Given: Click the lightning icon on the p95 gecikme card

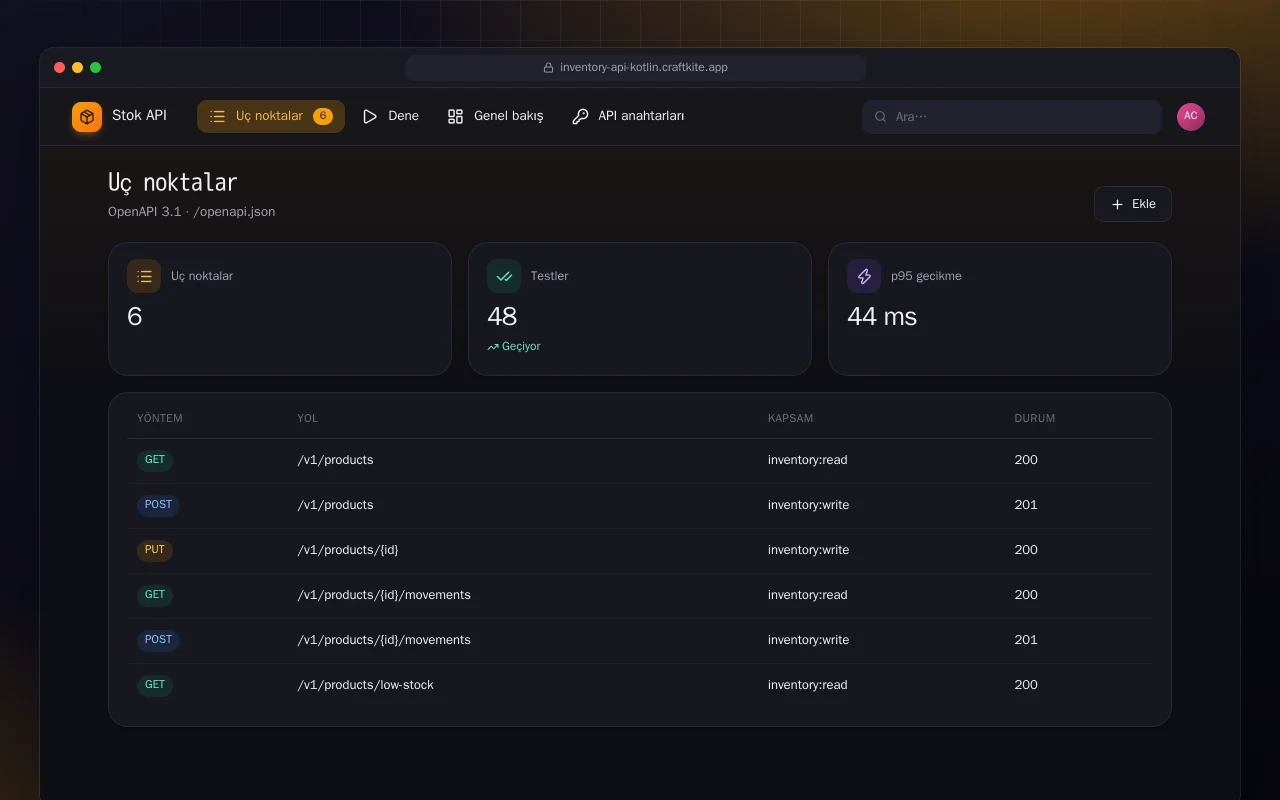Looking at the screenshot, I should (x=864, y=276).
